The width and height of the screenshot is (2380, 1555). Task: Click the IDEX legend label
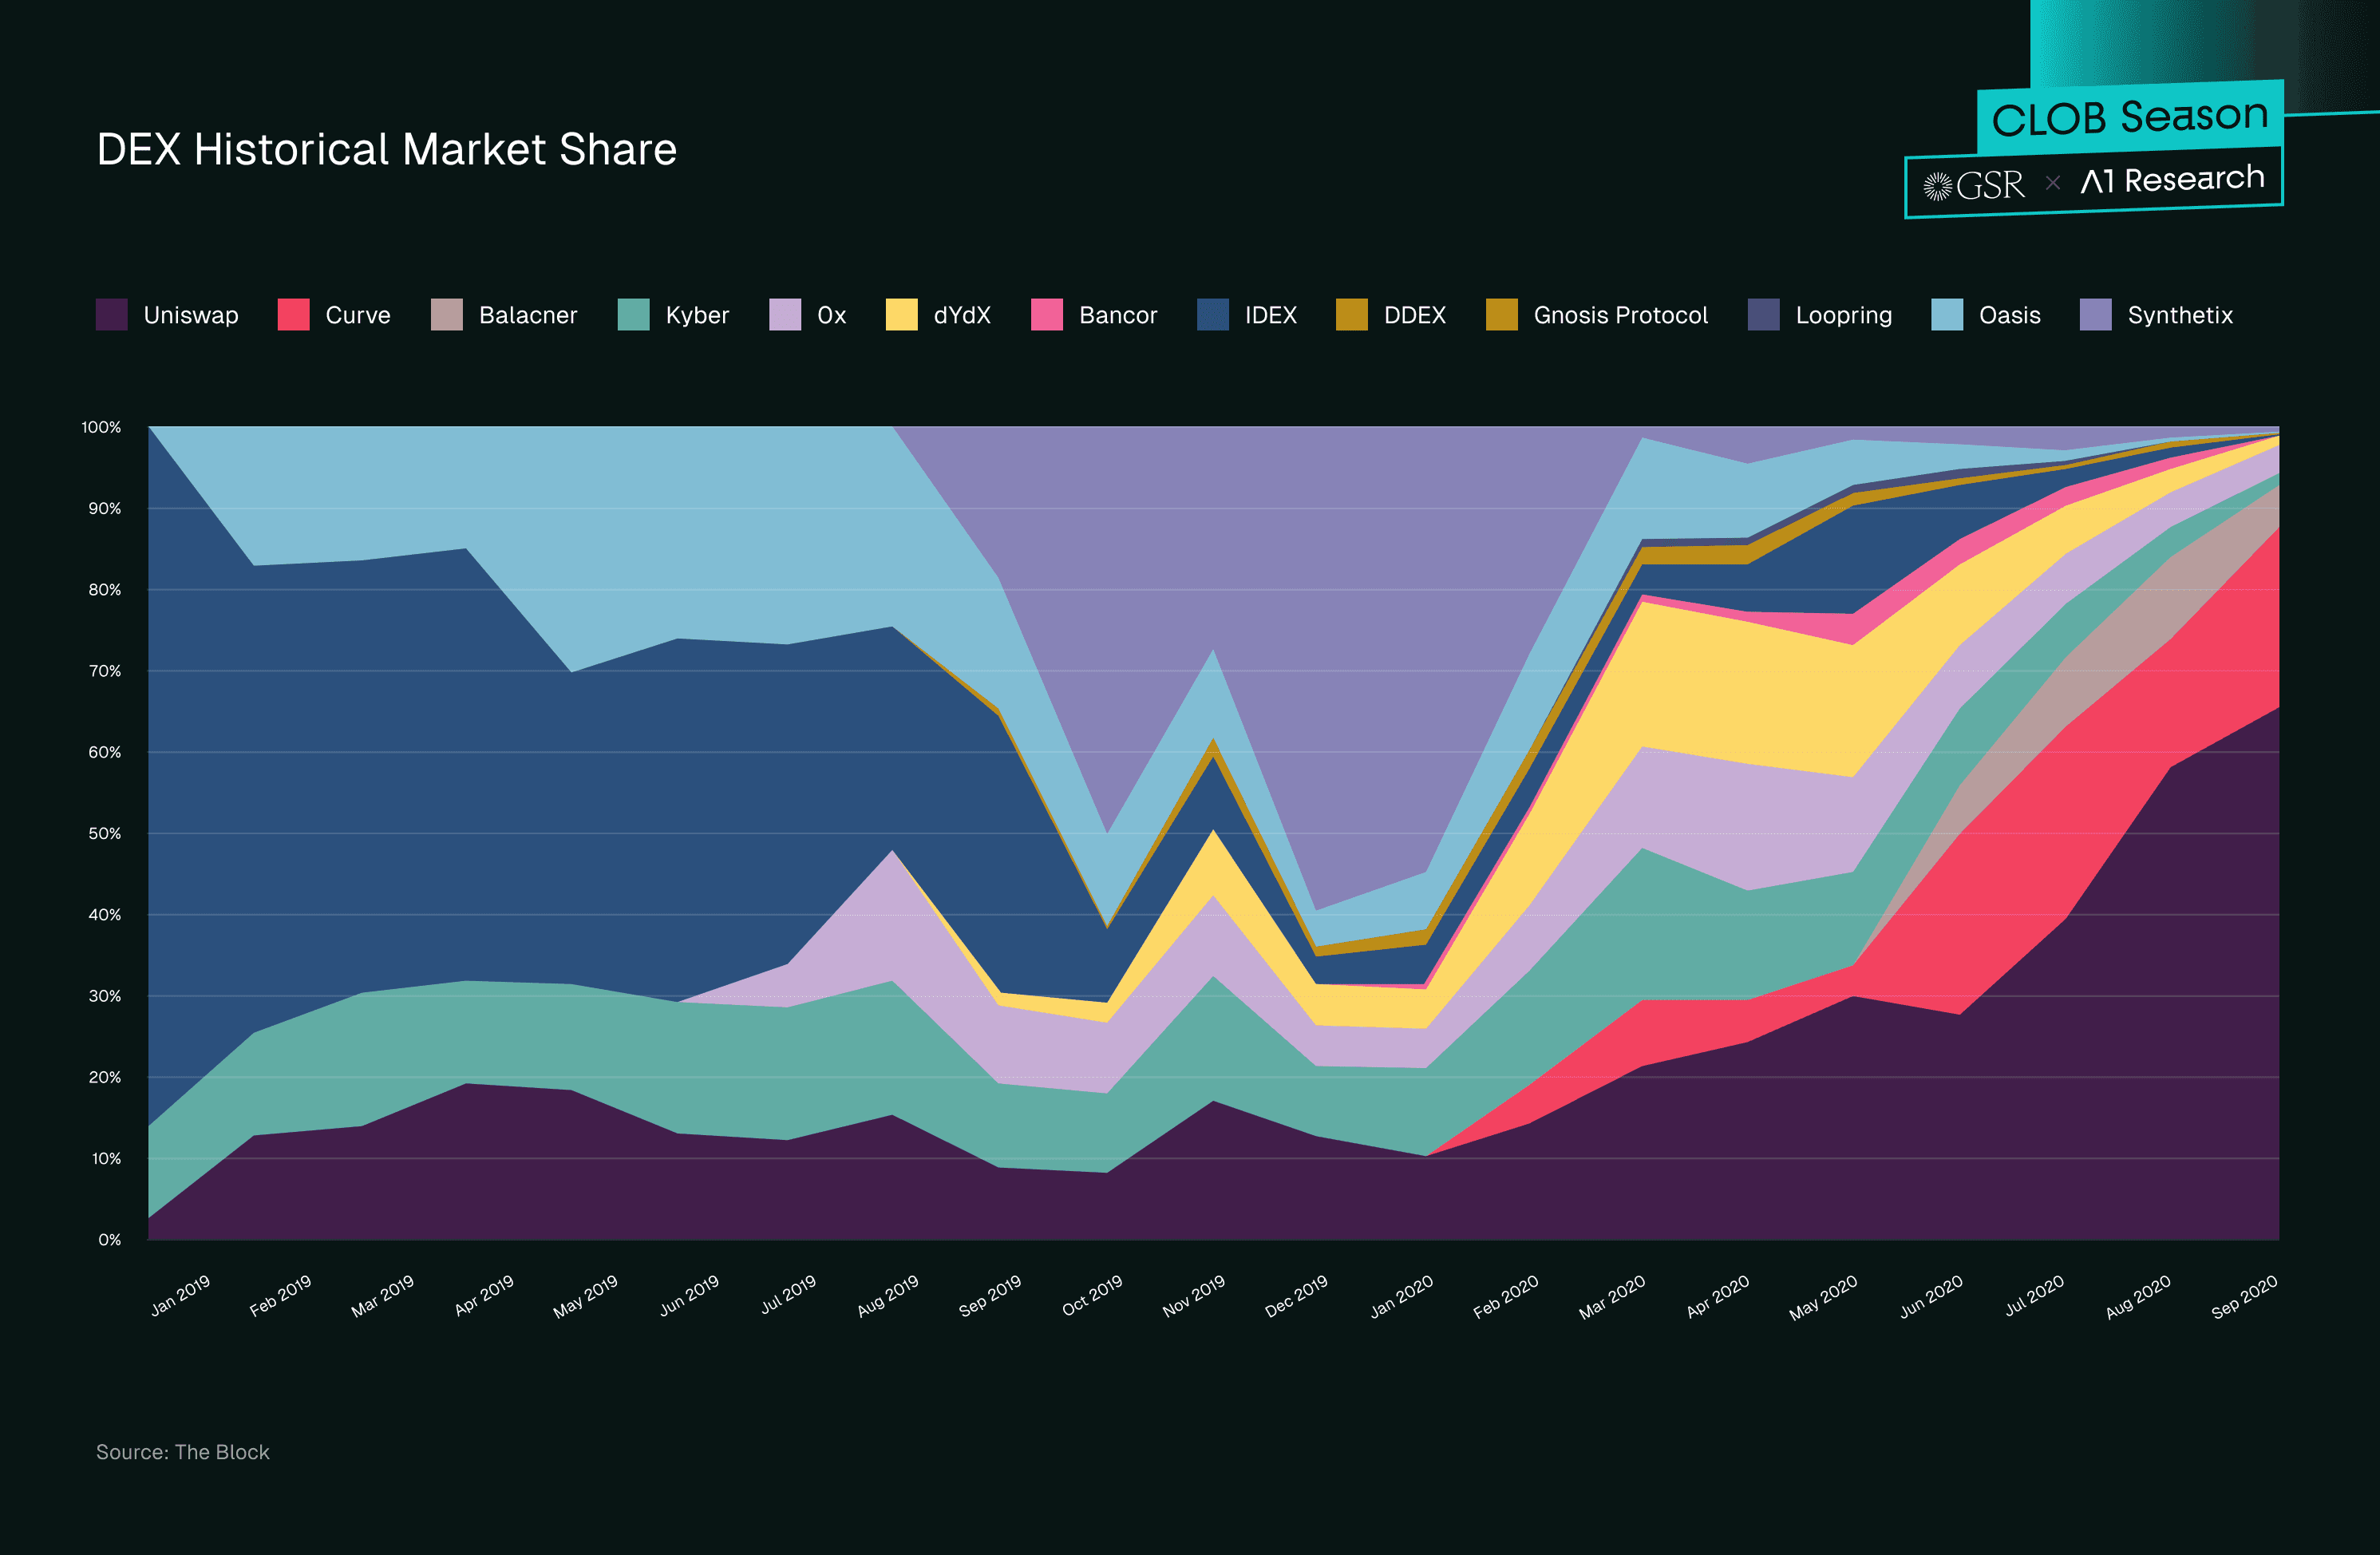tap(1271, 315)
